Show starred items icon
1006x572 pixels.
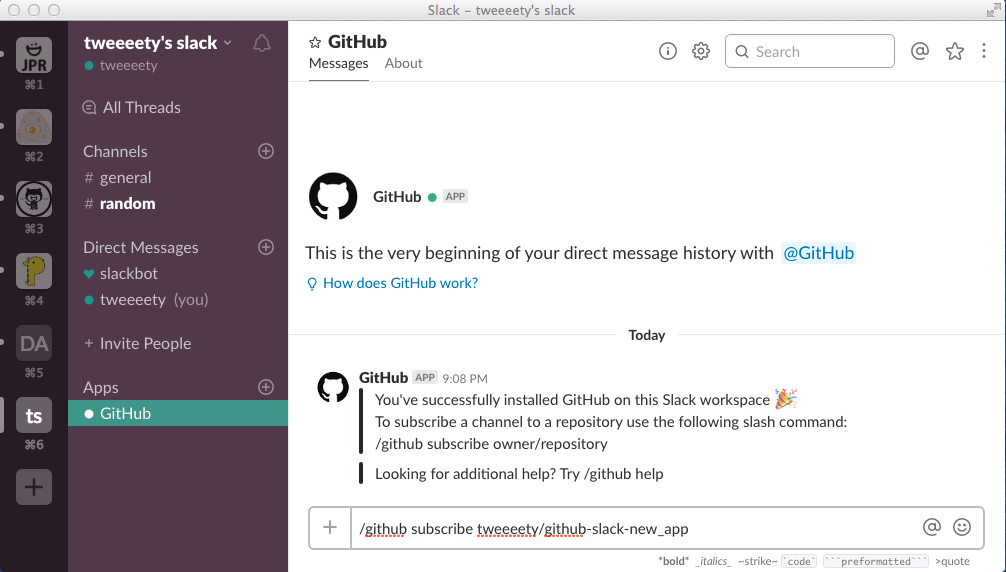(955, 51)
